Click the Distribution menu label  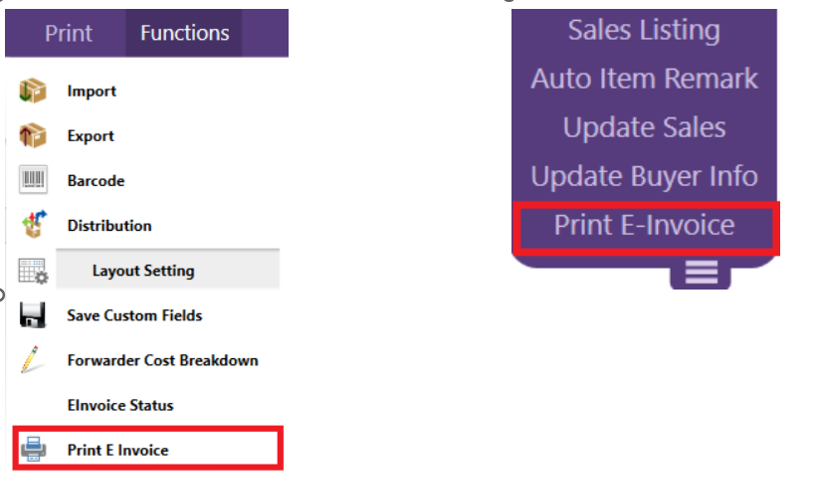109,226
